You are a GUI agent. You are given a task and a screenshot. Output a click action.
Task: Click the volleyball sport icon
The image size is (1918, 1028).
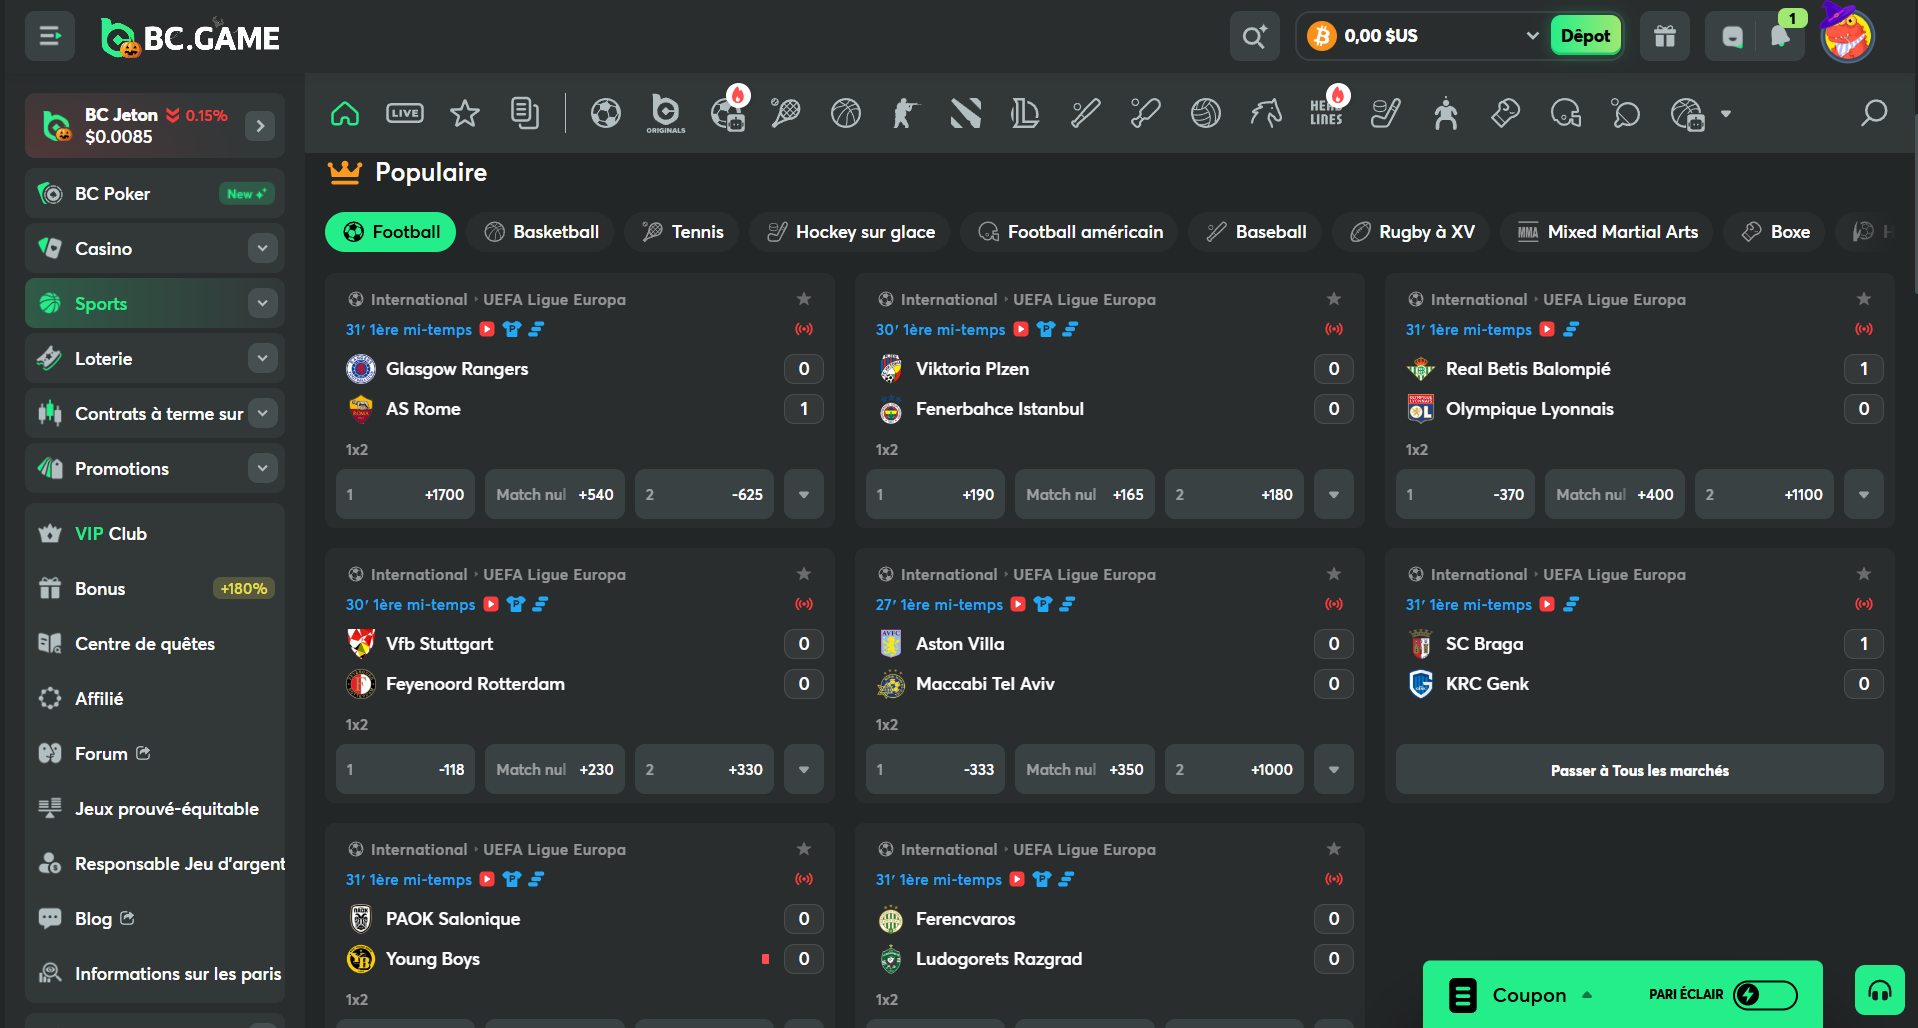click(1205, 114)
